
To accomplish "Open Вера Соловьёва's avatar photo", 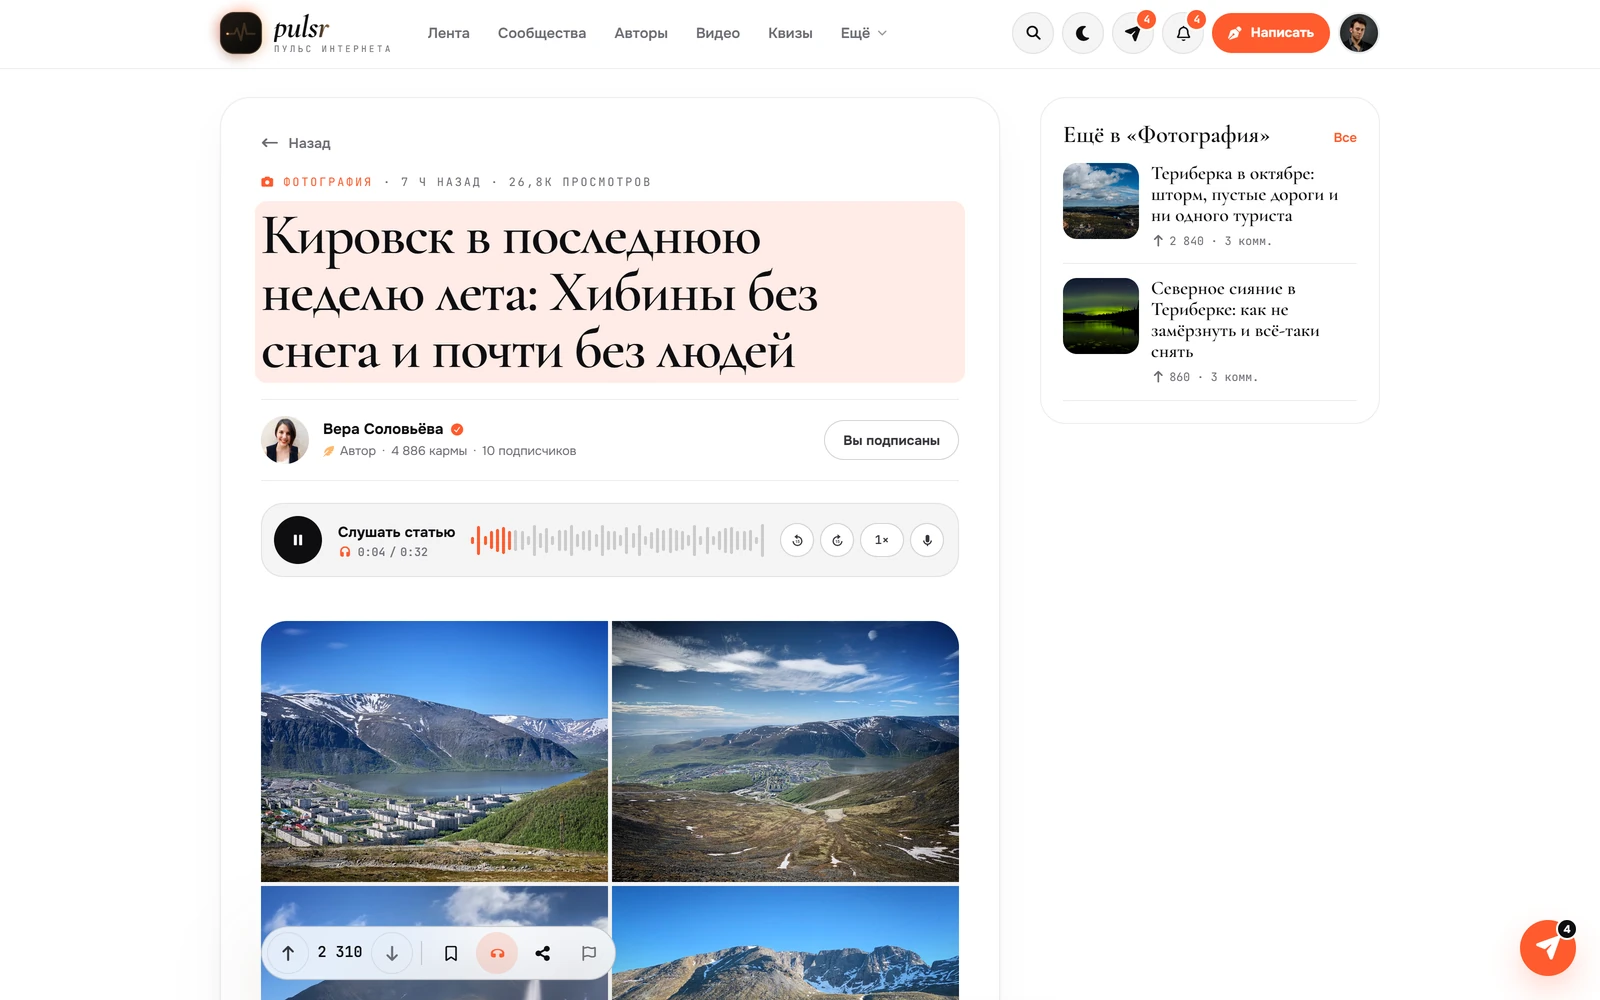I will 285,440.
